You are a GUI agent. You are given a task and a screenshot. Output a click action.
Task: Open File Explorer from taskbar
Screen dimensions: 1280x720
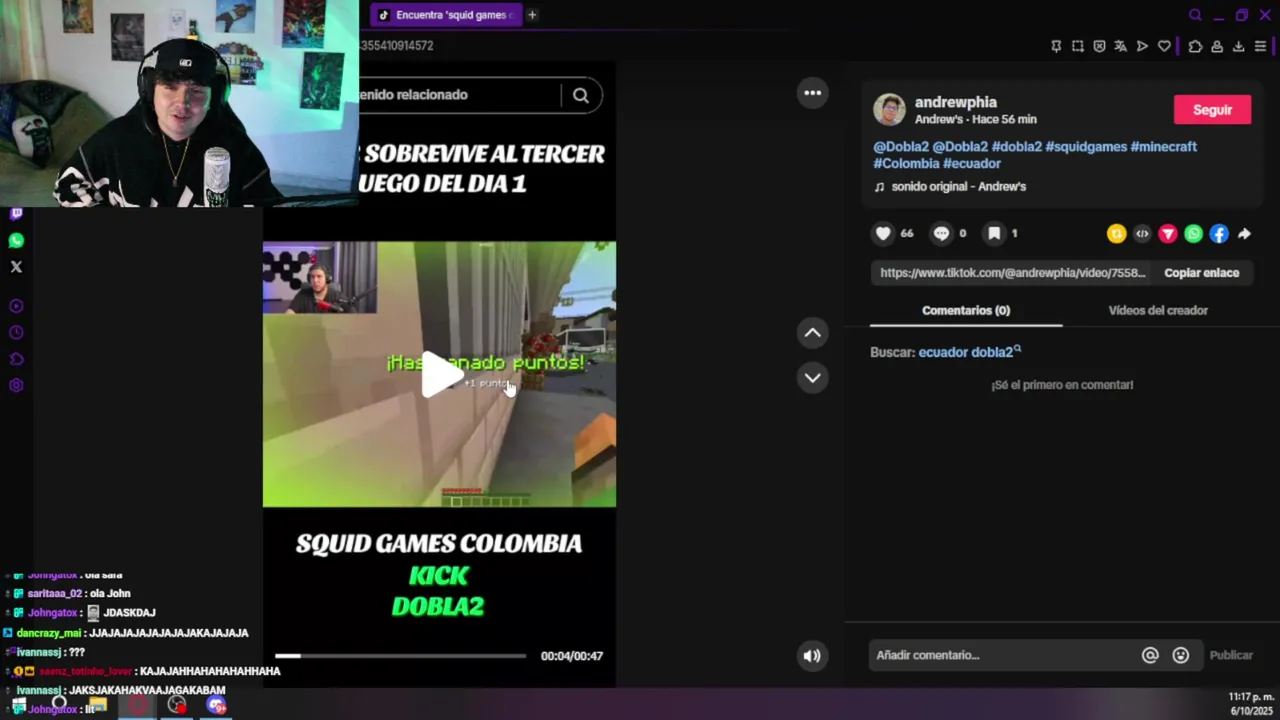click(x=97, y=706)
